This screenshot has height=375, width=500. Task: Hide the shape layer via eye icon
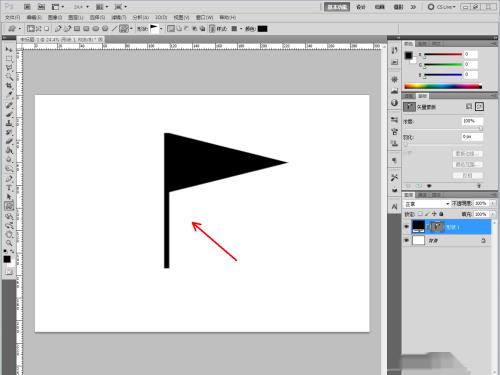(406, 227)
